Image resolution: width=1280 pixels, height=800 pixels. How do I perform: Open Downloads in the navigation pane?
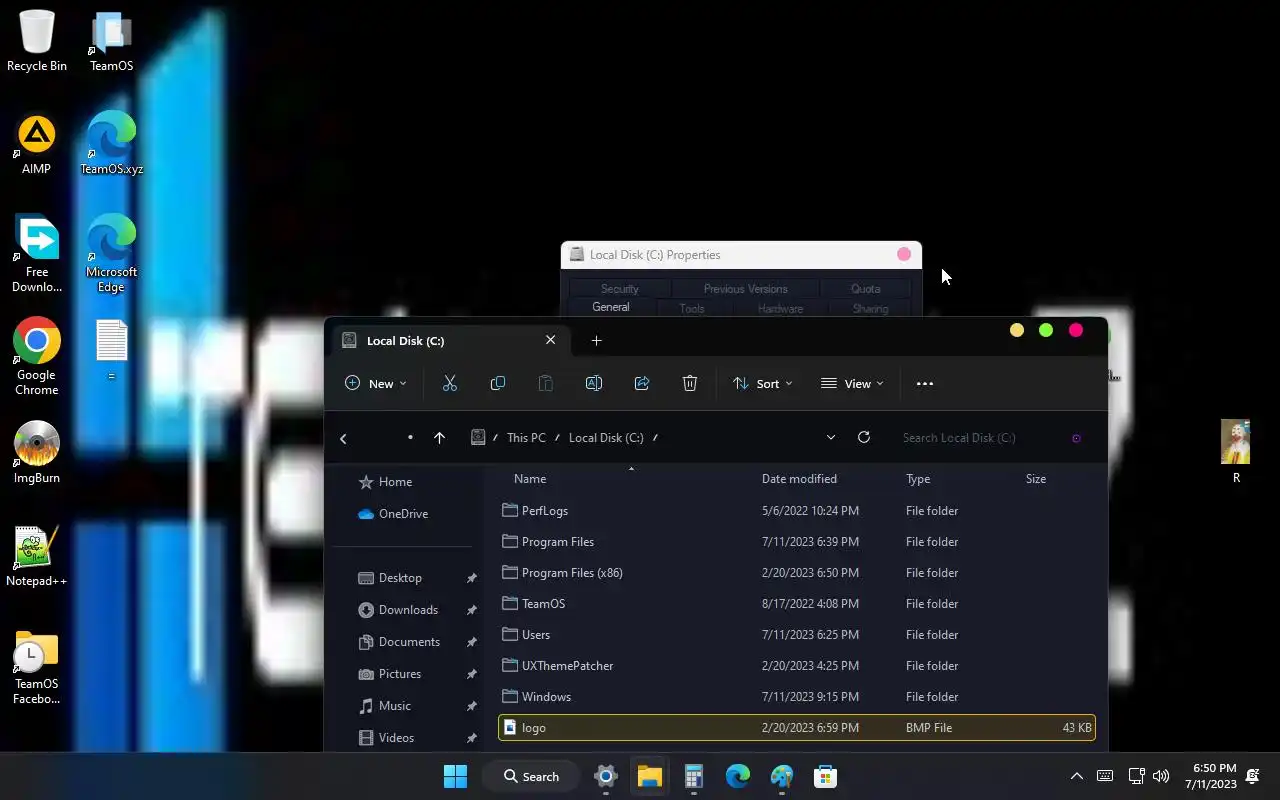[x=408, y=610]
